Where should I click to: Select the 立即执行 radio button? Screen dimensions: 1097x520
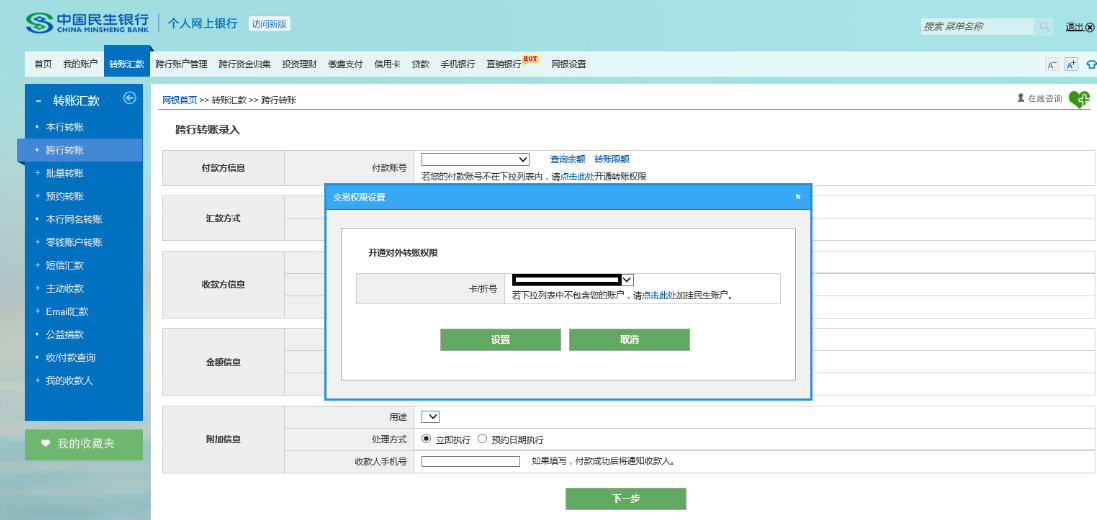pyautogui.click(x=427, y=439)
